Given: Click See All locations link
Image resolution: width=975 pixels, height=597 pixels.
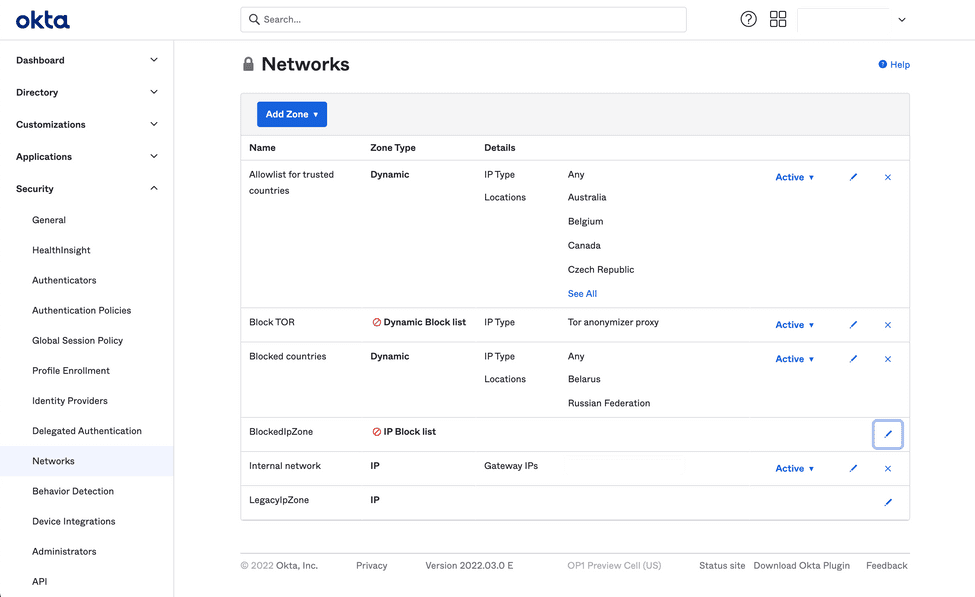Looking at the screenshot, I should [x=582, y=294].
